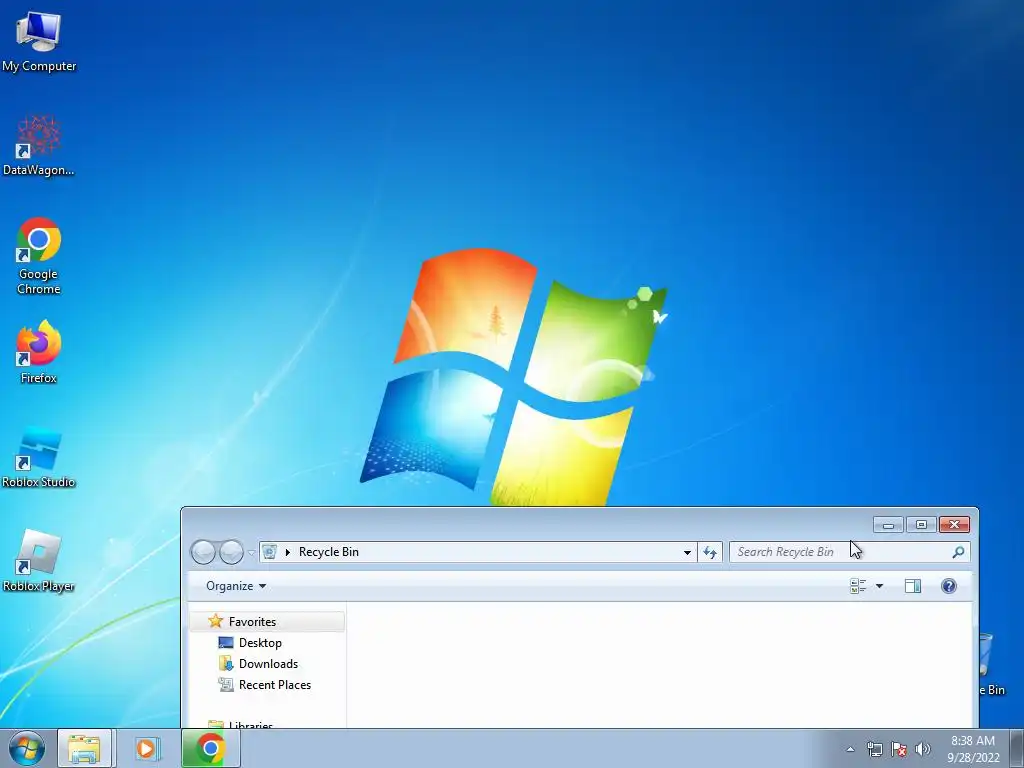The width and height of the screenshot is (1024, 768).
Task: Toggle the preview pane
Action: [x=912, y=586]
